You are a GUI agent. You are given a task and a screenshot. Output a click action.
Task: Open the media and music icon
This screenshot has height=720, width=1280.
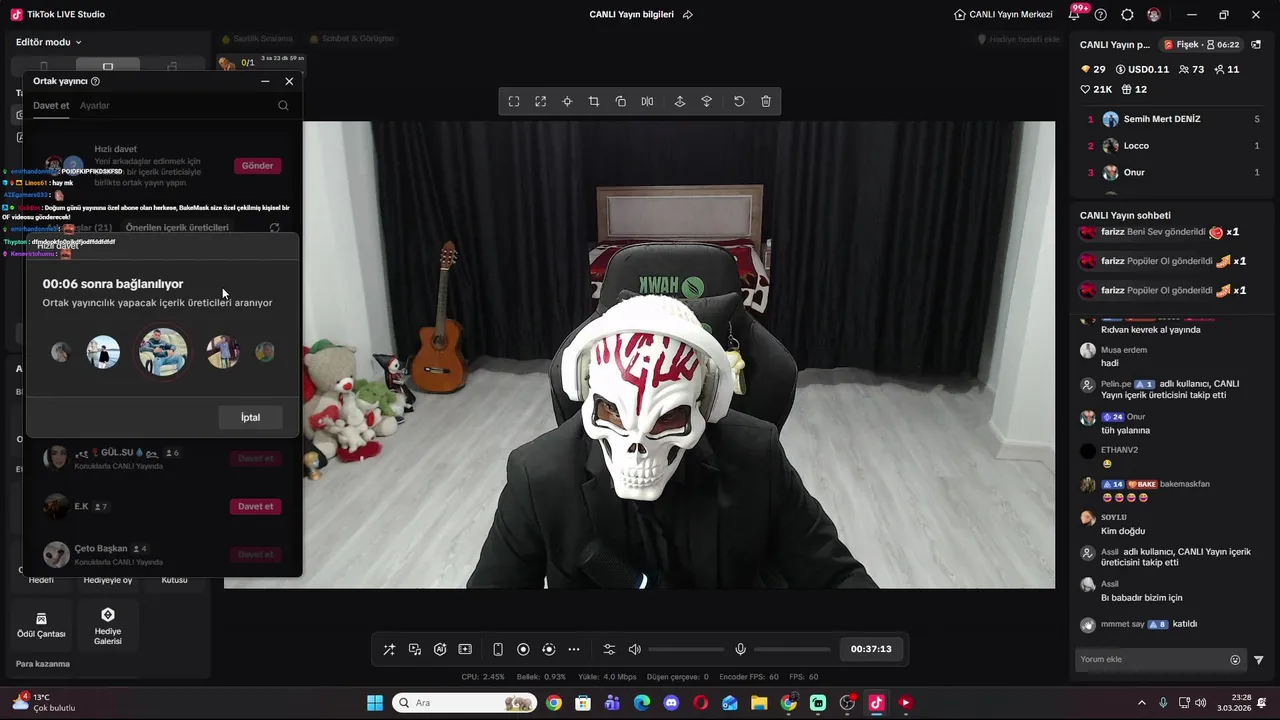[x=415, y=649]
